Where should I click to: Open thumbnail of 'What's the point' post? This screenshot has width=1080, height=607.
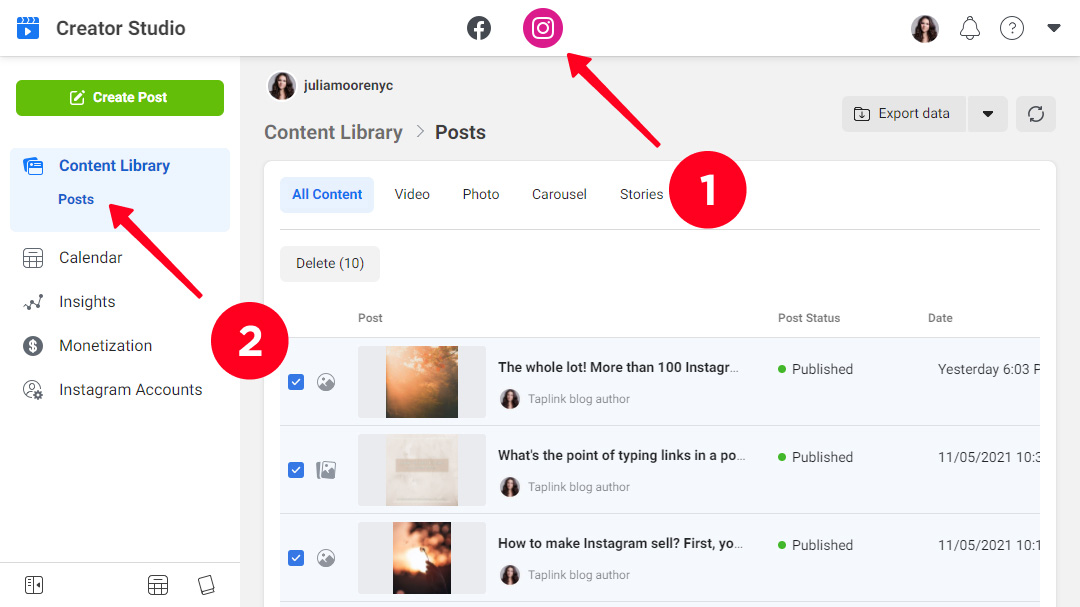422,470
